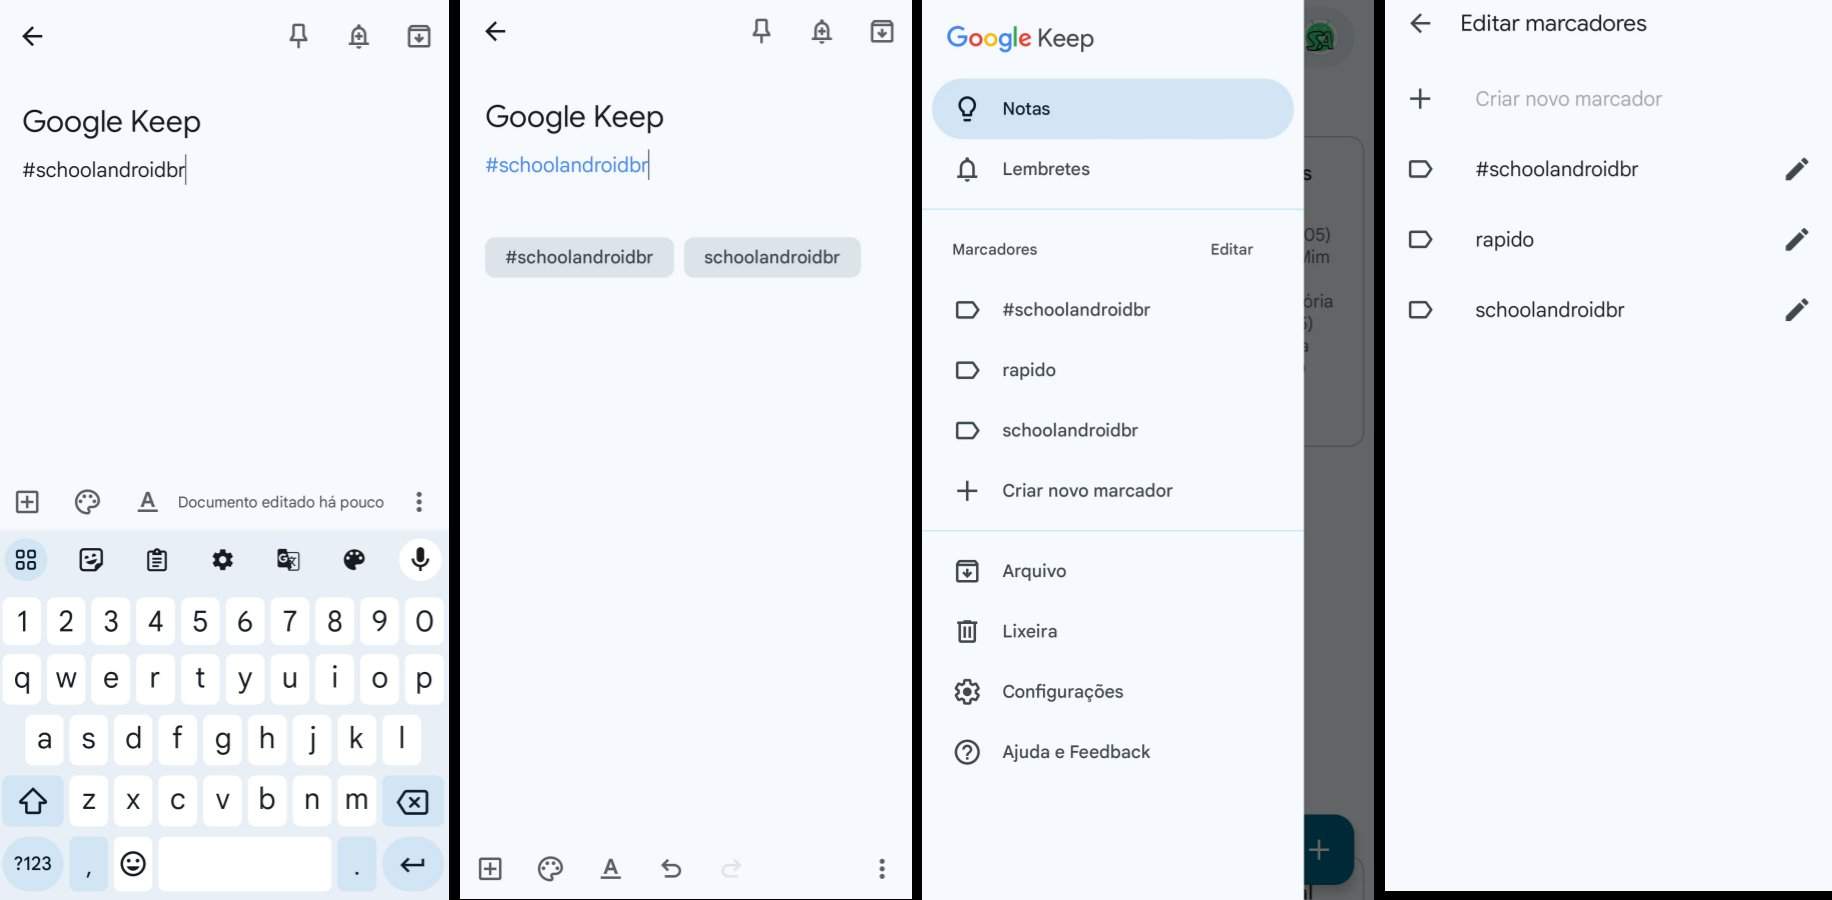This screenshot has width=1832, height=900.
Task: Open Lixeira in the drawer
Action: pyautogui.click(x=1112, y=631)
